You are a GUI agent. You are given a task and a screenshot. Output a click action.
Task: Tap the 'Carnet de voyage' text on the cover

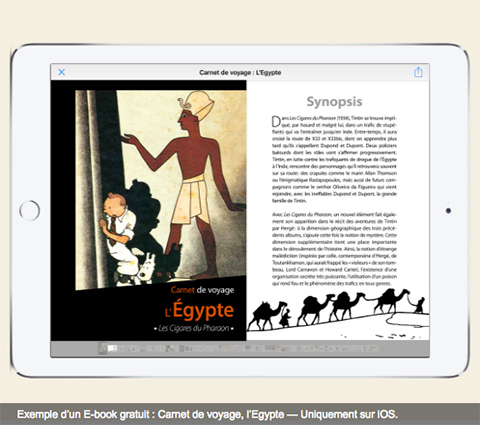pyautogui.click(x=202, y=290)
